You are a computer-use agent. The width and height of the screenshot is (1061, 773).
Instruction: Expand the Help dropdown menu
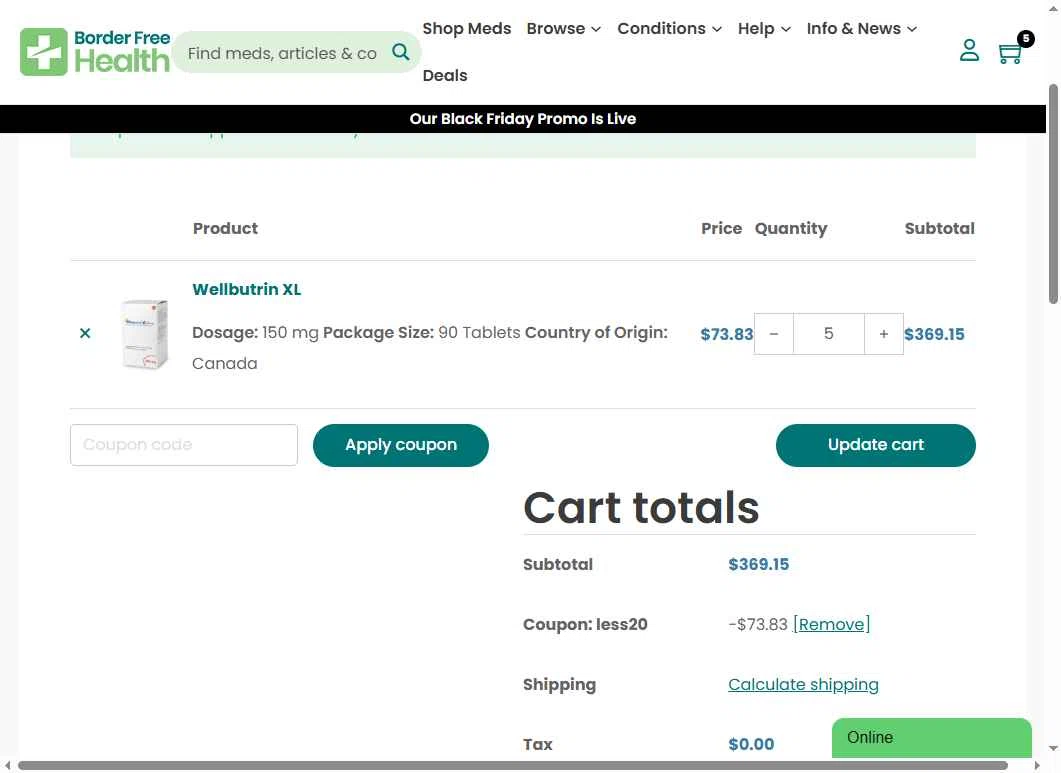click(764, 28)
